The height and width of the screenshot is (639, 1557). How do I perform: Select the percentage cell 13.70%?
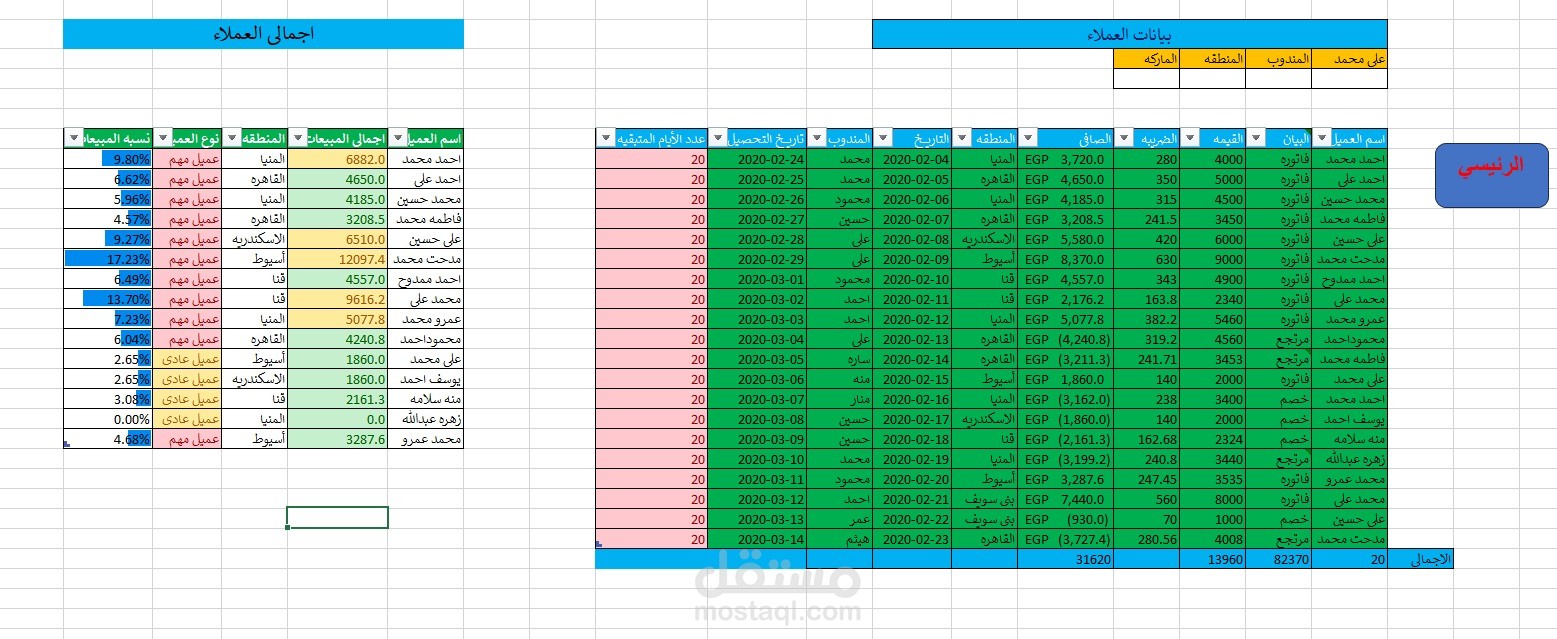pos(108,299)
